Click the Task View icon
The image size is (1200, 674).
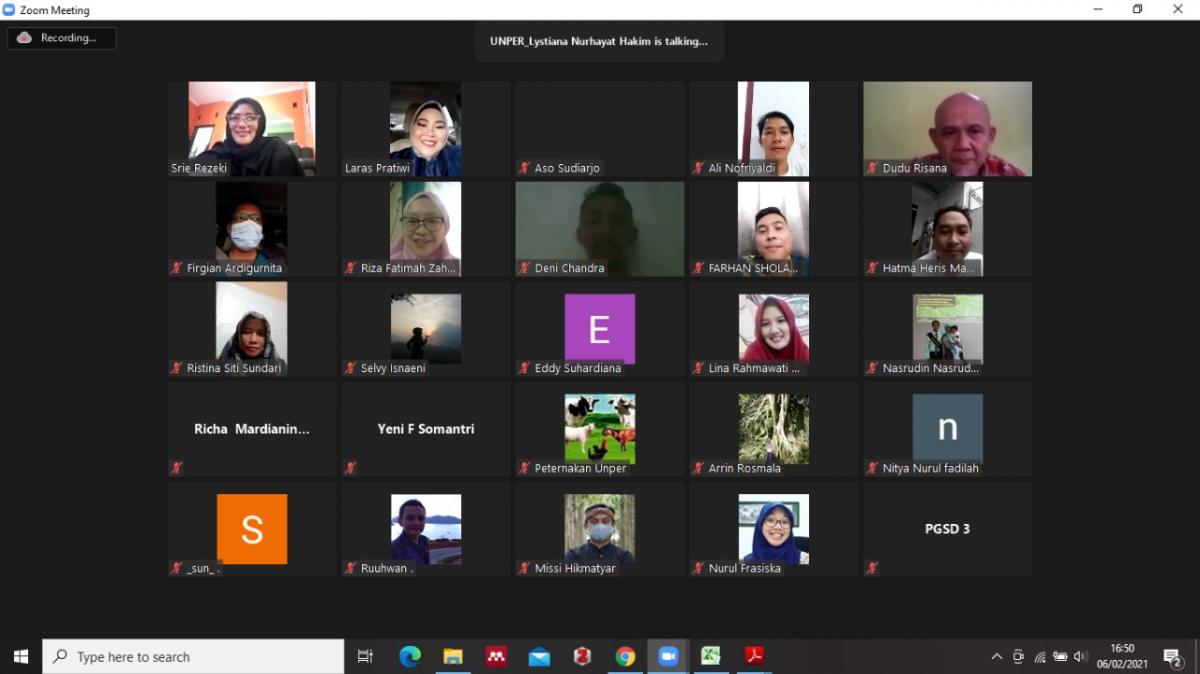click(365, 656)
